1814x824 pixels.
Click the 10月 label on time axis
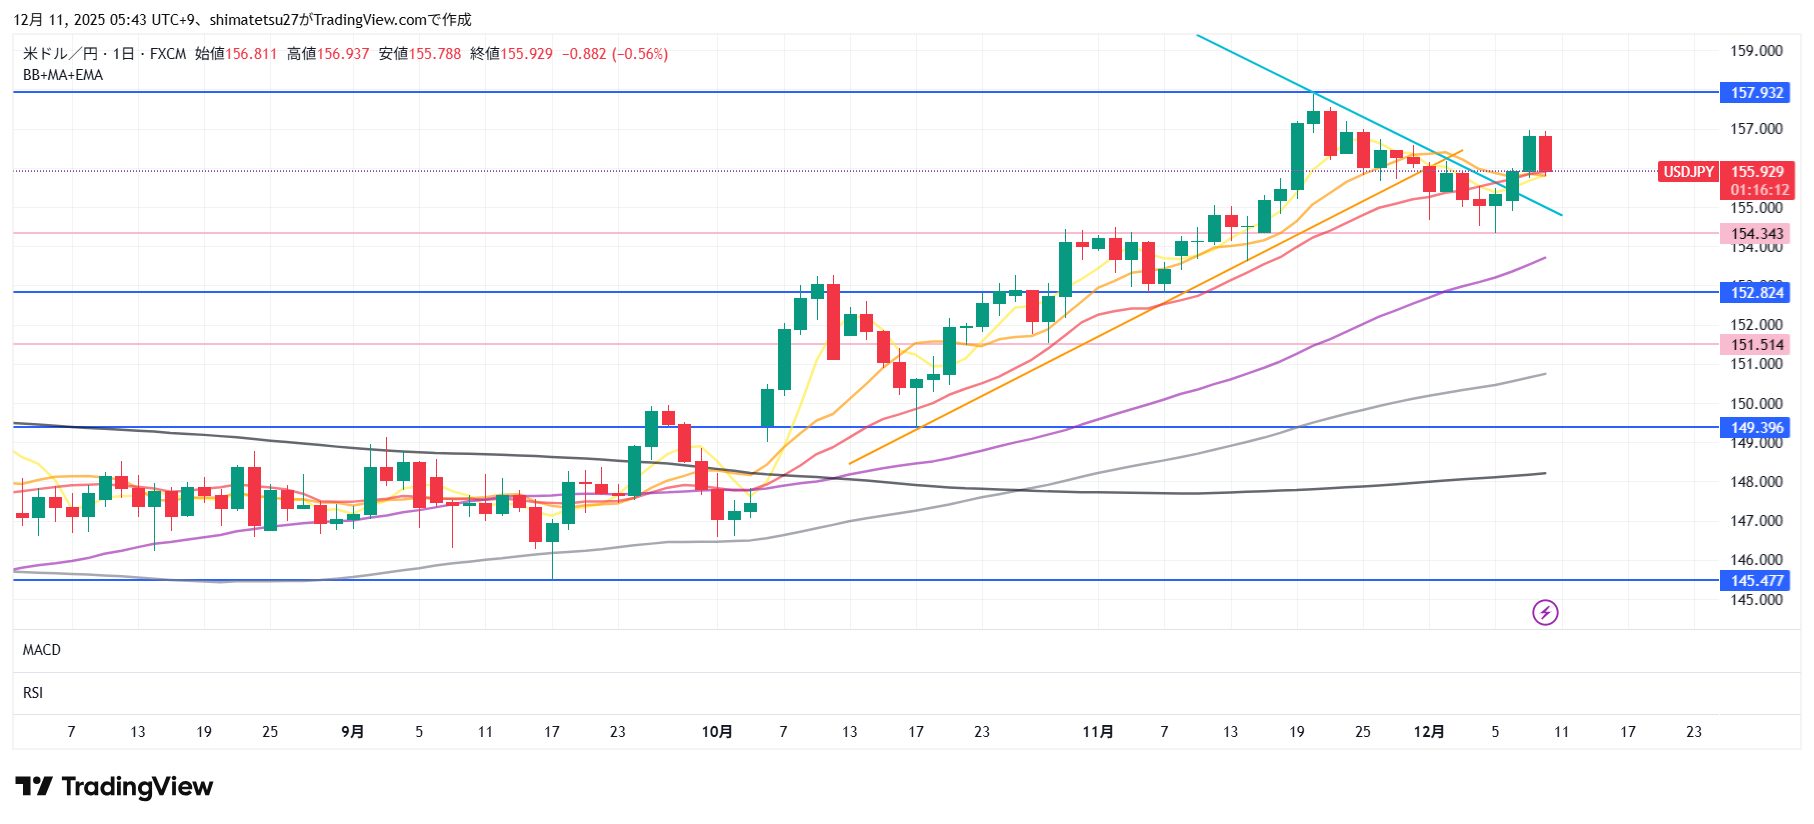pos(716,732)
